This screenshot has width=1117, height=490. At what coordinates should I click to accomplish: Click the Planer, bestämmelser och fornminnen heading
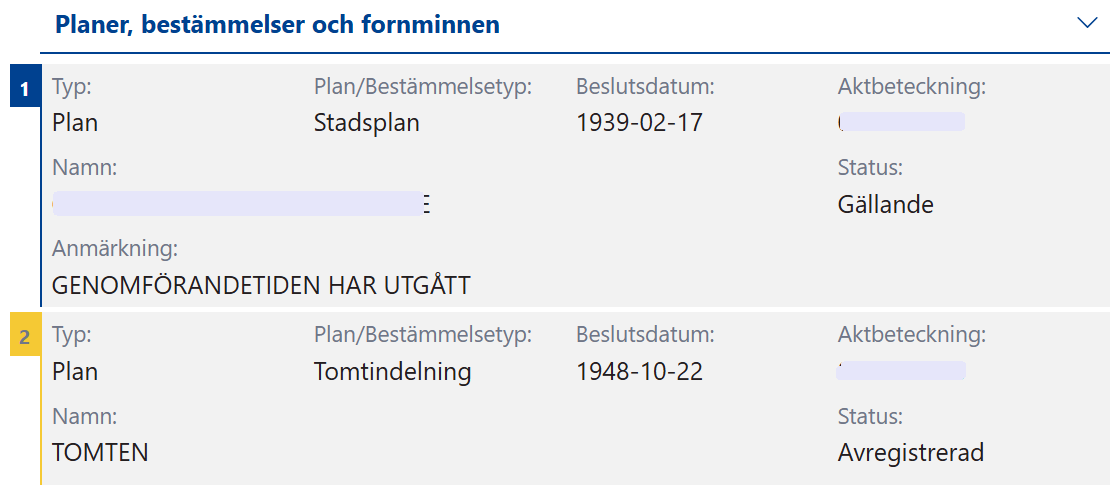click(x=278, y=25)
